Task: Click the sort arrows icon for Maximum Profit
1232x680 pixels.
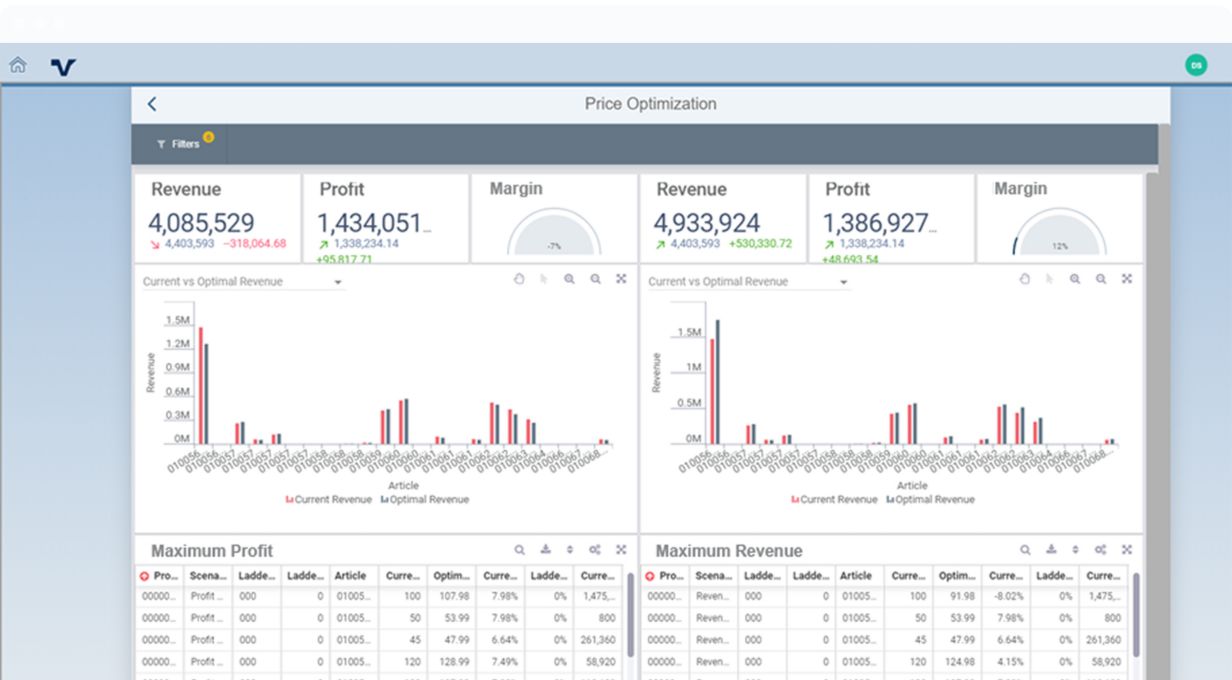Action: coord(570,550)
